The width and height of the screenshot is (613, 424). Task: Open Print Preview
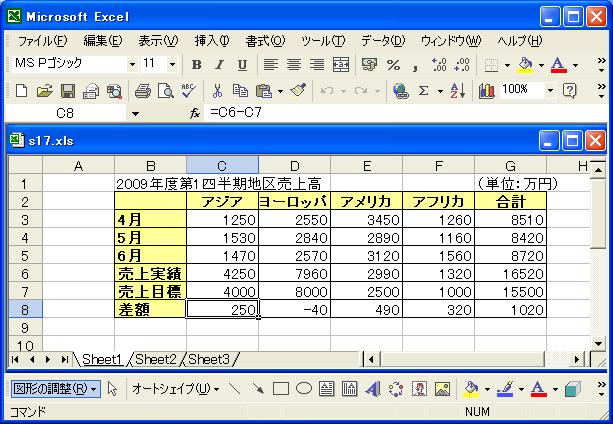(x=166, y=91)
